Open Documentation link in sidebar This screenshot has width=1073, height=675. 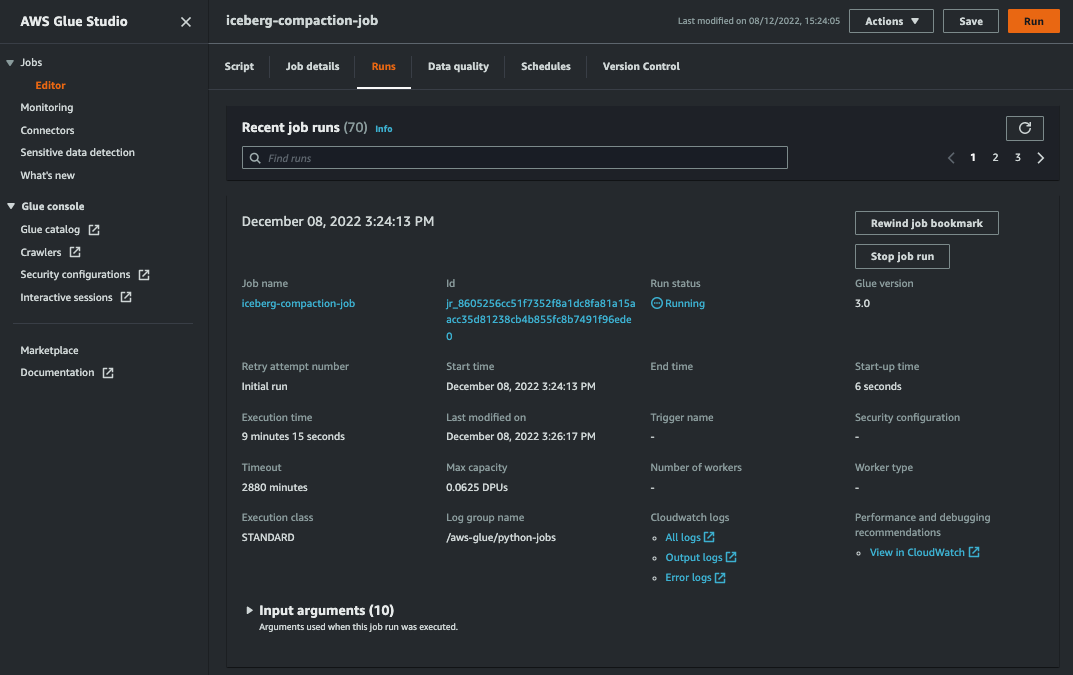(57, 372)
